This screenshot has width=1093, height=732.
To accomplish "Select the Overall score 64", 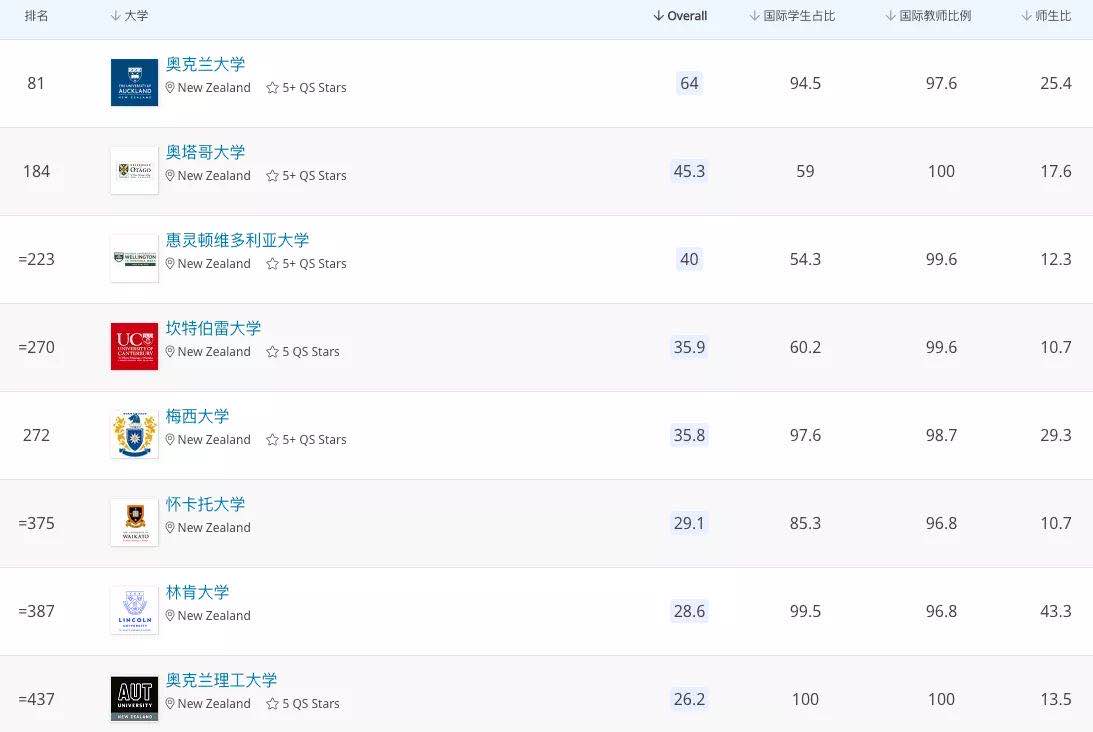I will 689,83.
